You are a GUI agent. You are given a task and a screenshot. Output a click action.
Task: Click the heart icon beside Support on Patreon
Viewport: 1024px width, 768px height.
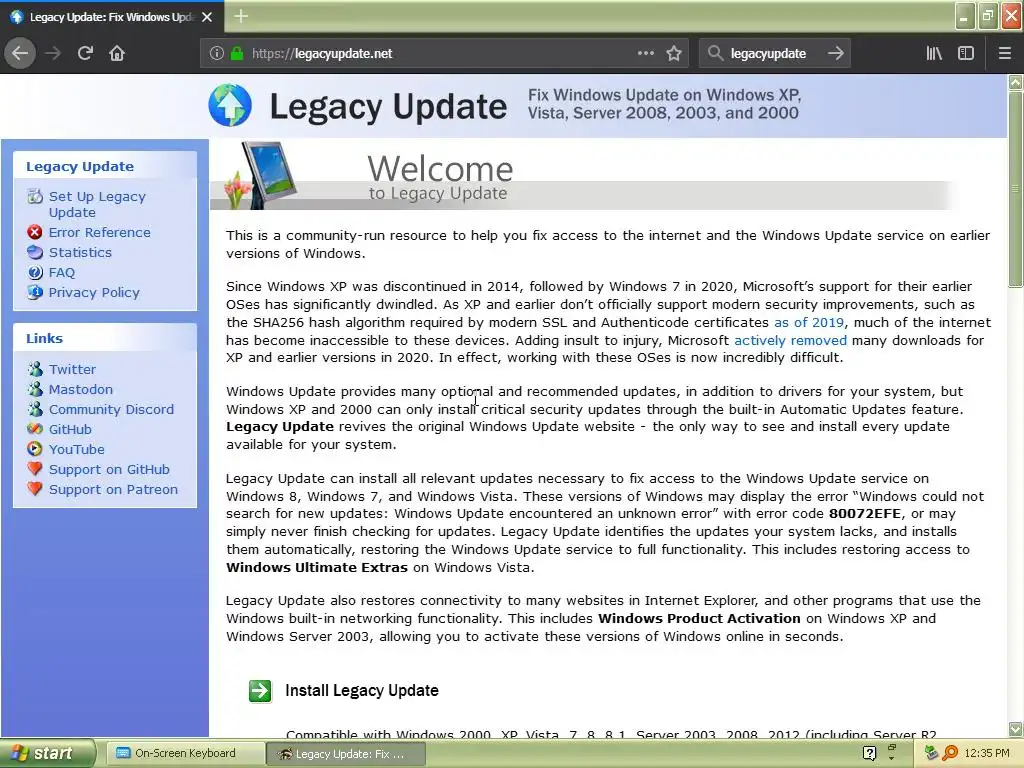35,488
